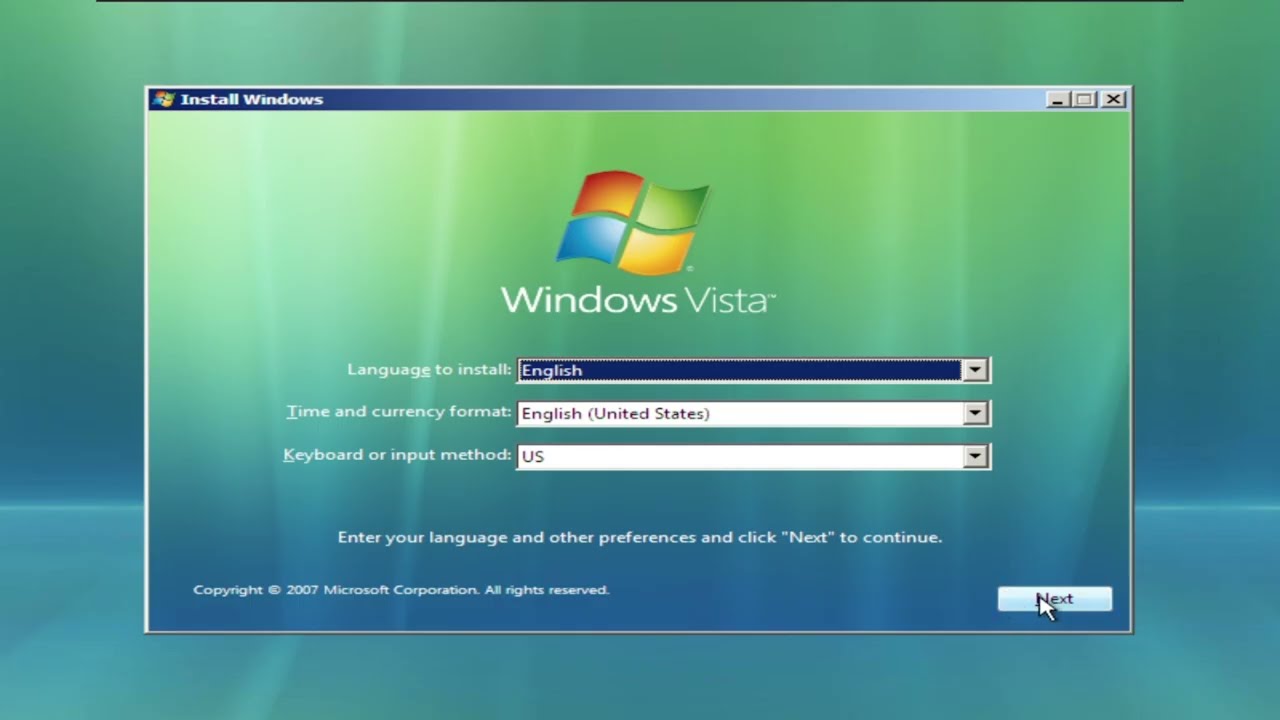1280x720 pixels.
Task: Click the Windows Vista flag logo
Action: click(633, 223)
